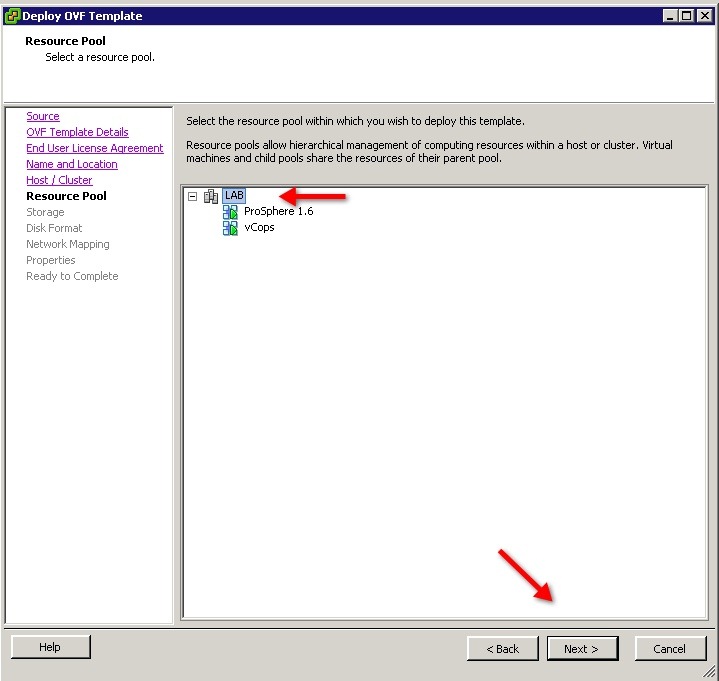Image resolution: width=719 pixels, height=681 pixels.
Task: Click the VMware icon in the title bar
Action: point(12,16)
